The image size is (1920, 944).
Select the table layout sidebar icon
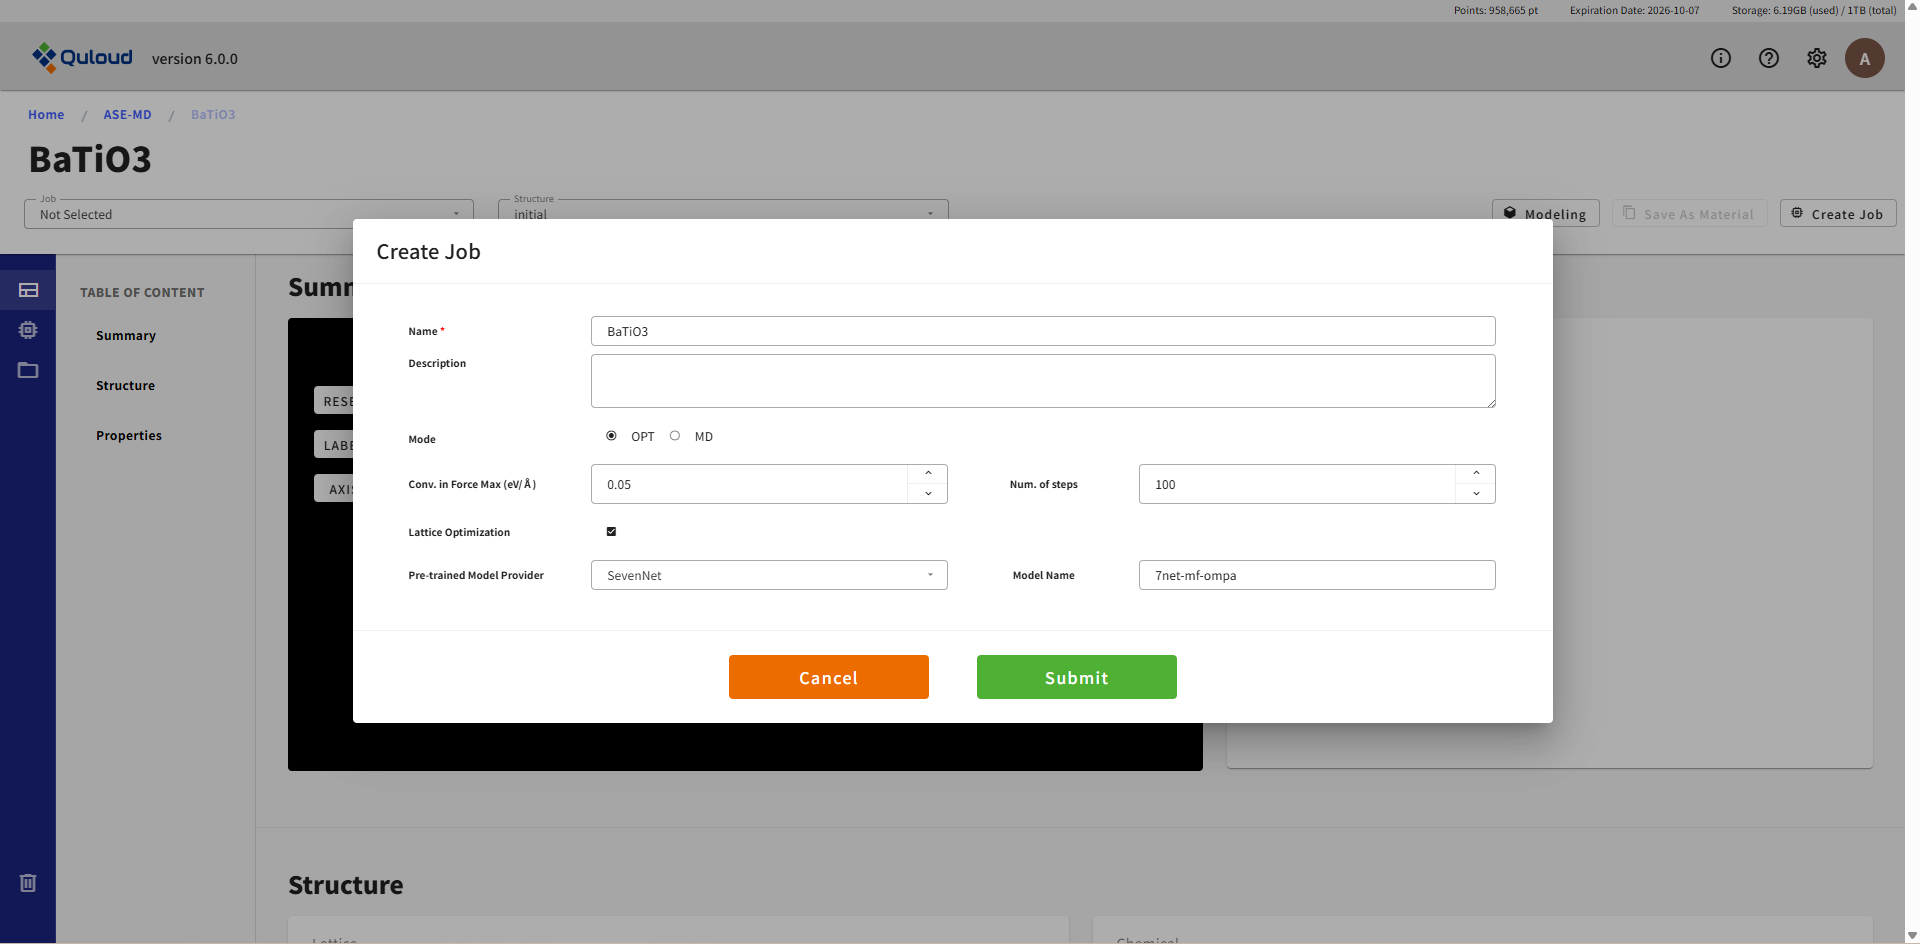(28, 290)
